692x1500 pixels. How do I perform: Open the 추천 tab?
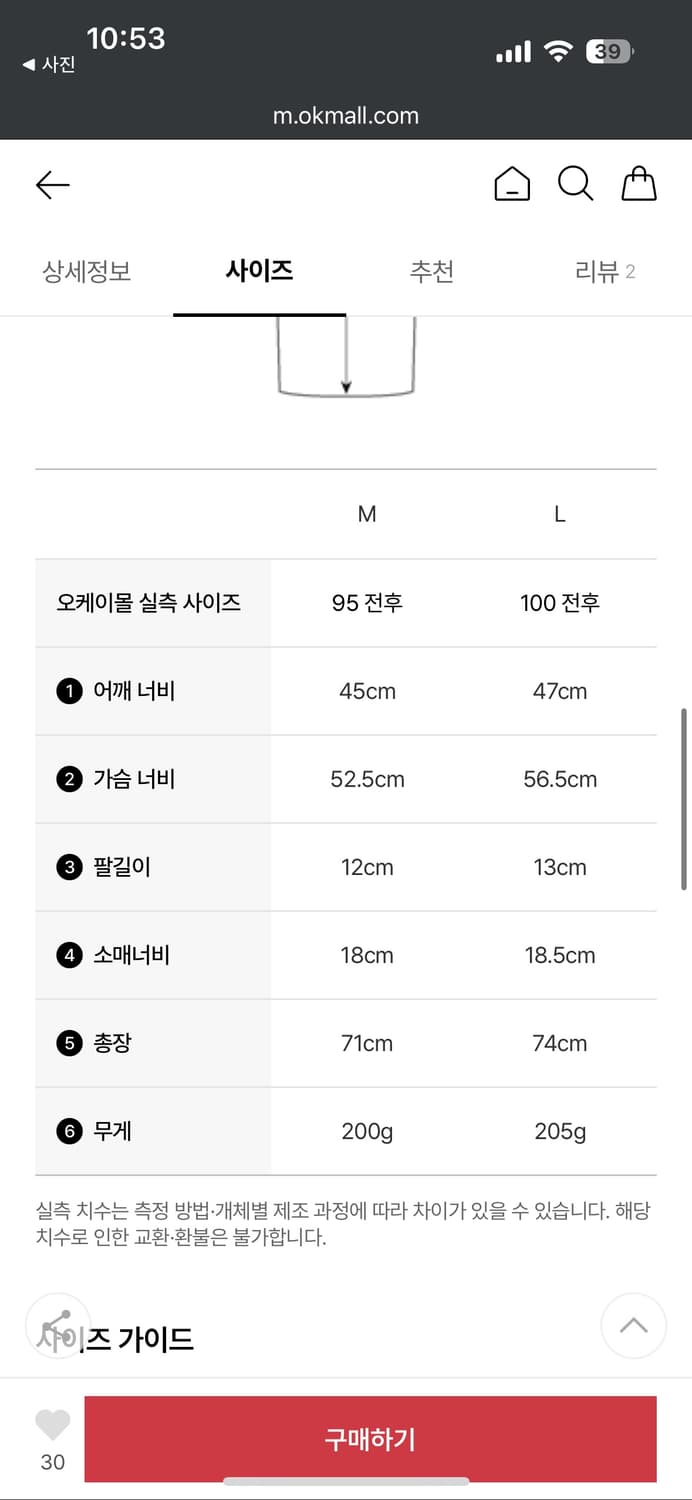[432, 271]
